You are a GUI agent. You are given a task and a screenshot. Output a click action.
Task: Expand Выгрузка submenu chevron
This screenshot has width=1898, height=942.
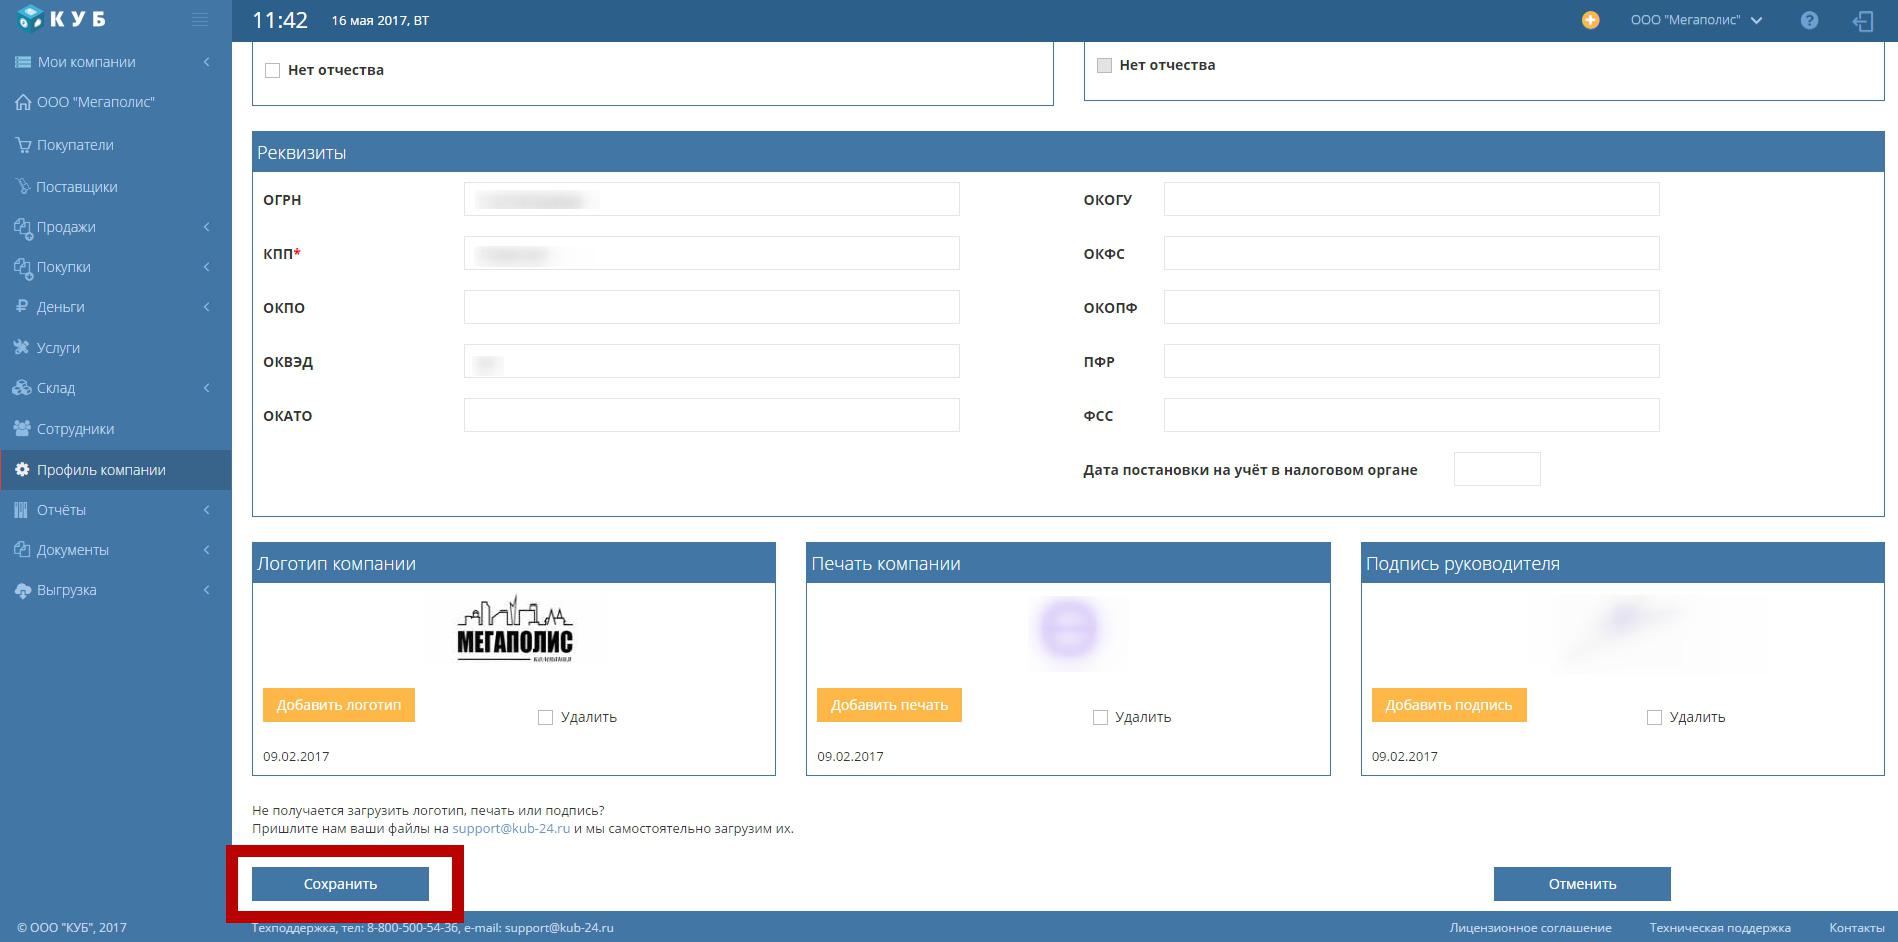point(207,590)
